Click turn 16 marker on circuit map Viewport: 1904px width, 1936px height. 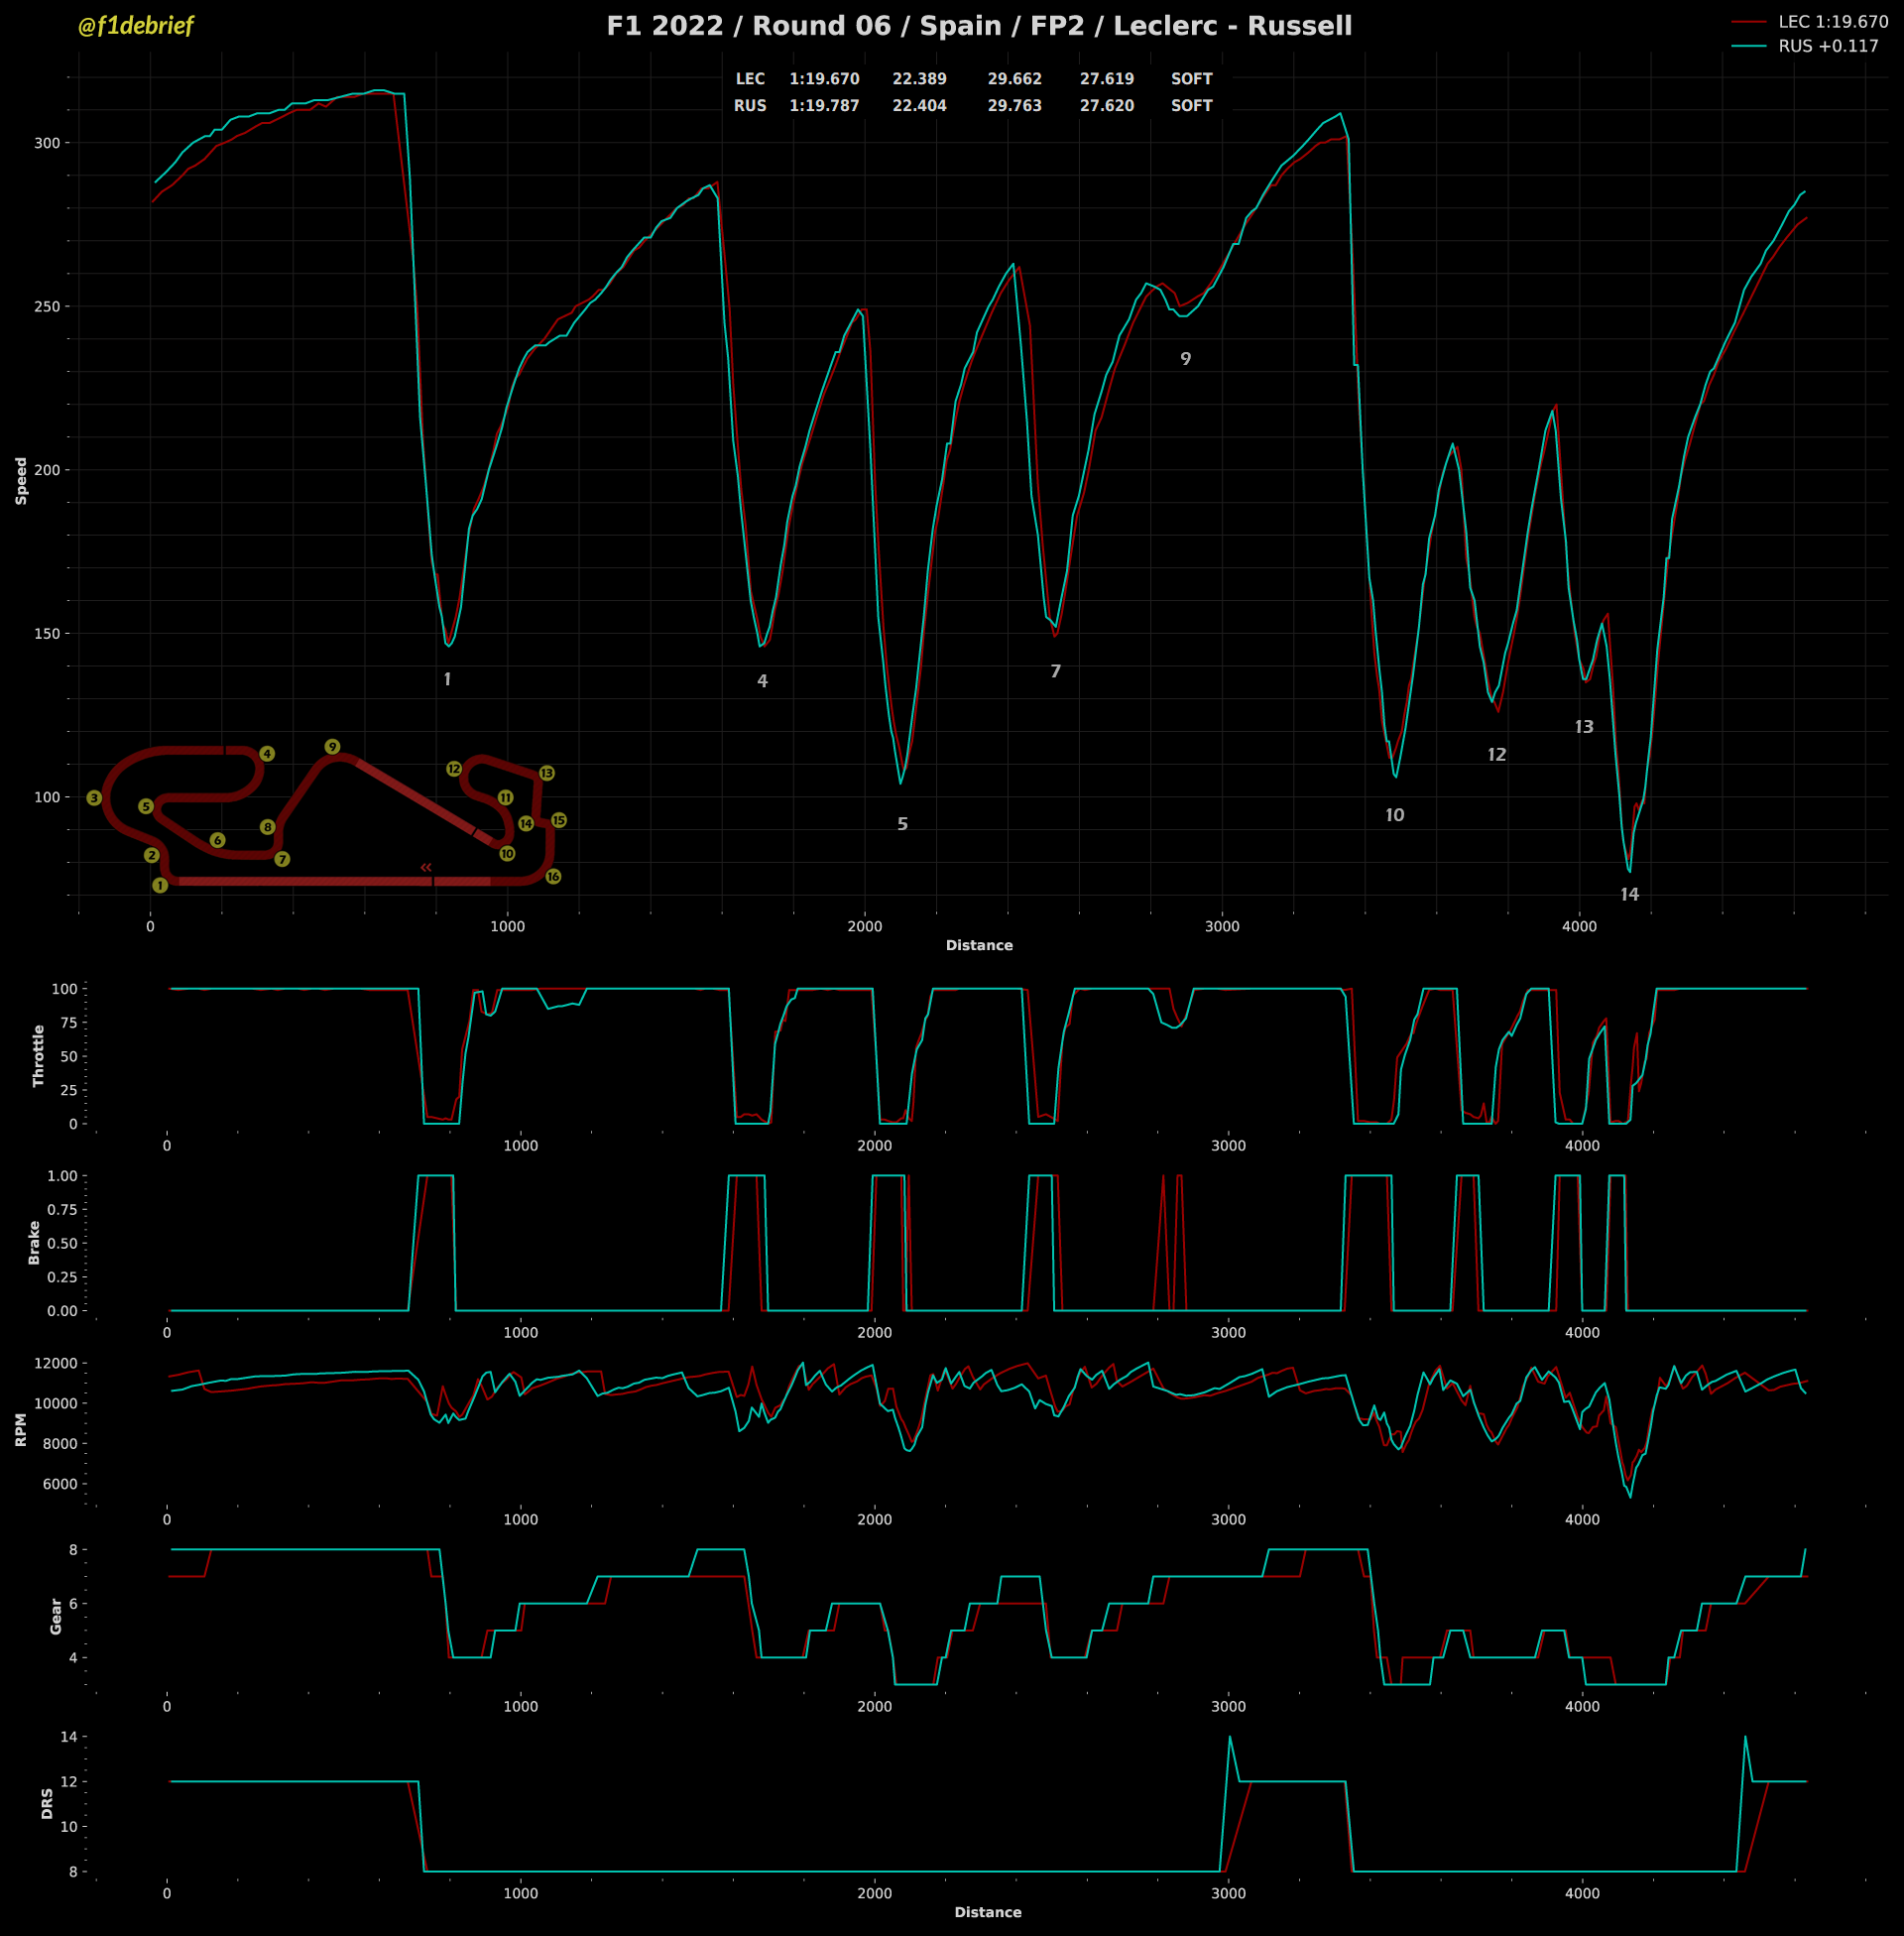click(553, 877)
